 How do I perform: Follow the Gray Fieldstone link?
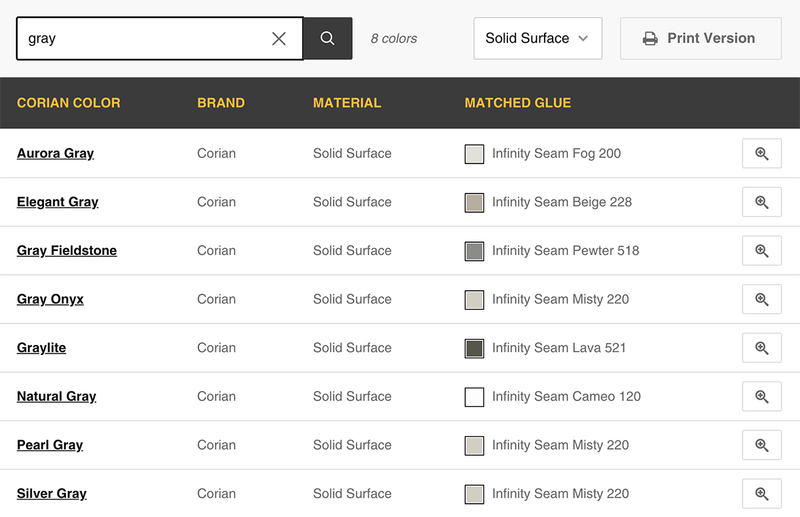pyautogui.click(x=67, y=250)
